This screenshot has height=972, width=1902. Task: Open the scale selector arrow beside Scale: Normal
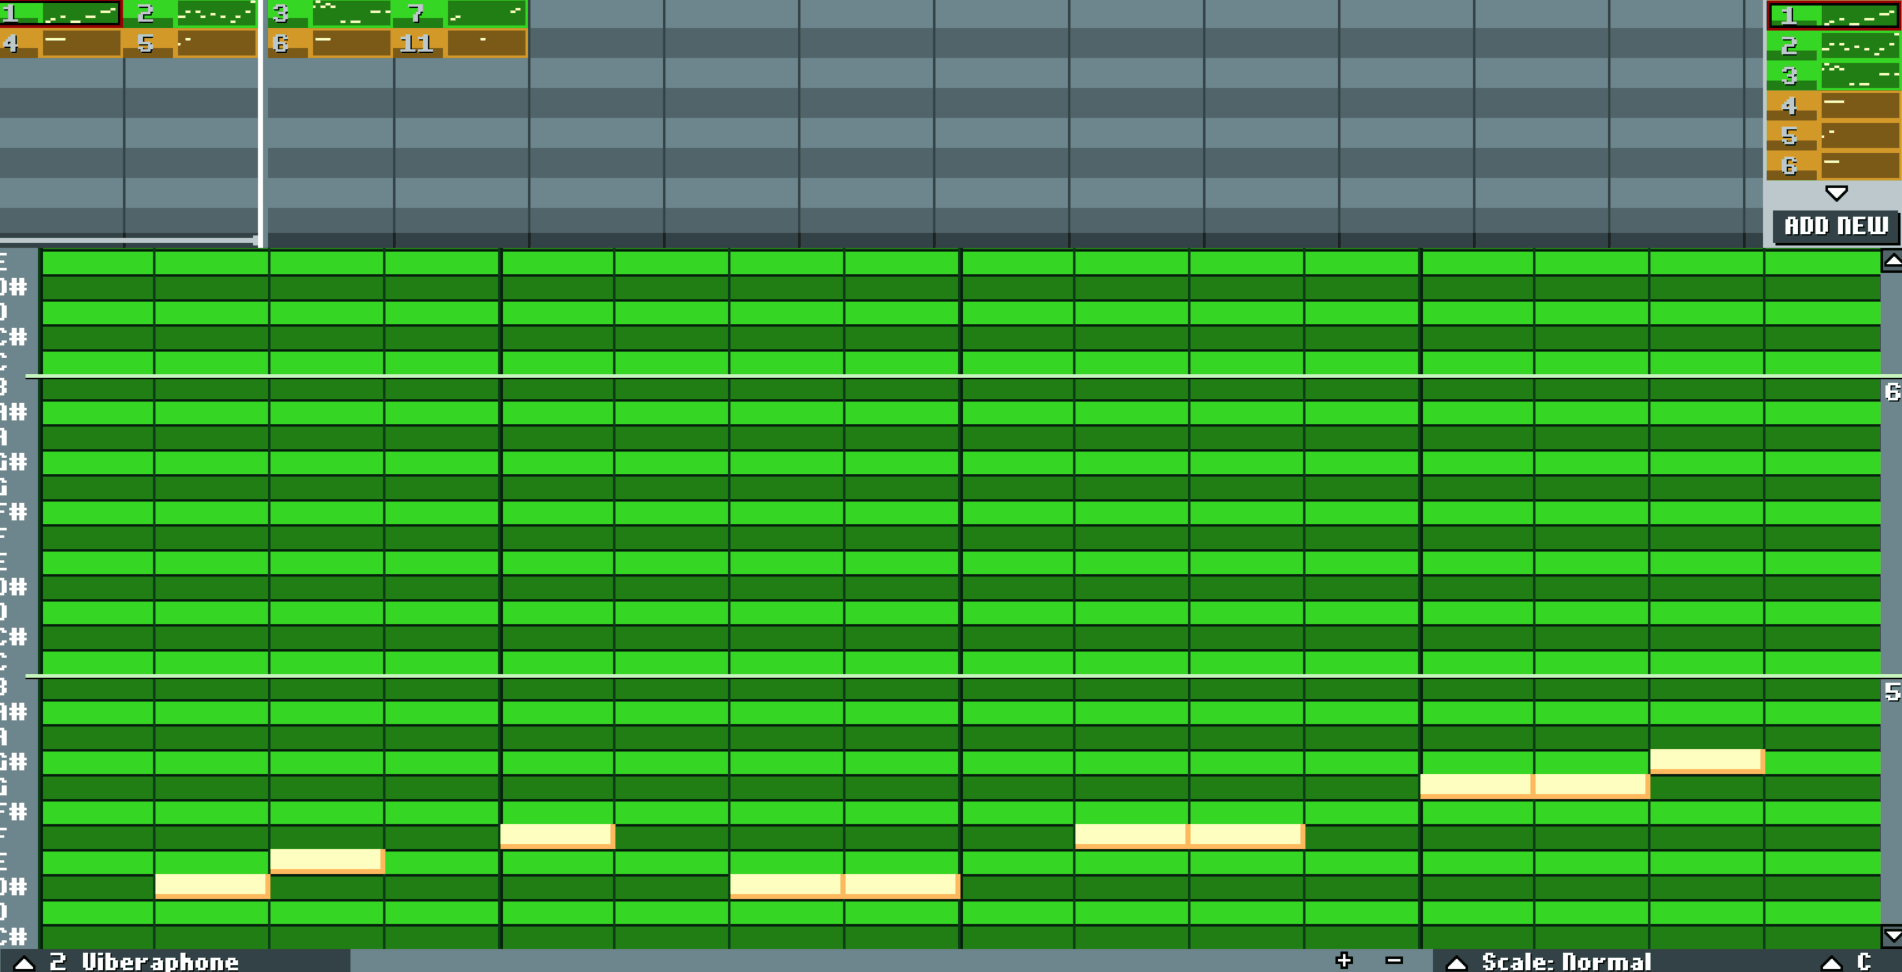pyautogui.click(x=1457, y=962)
